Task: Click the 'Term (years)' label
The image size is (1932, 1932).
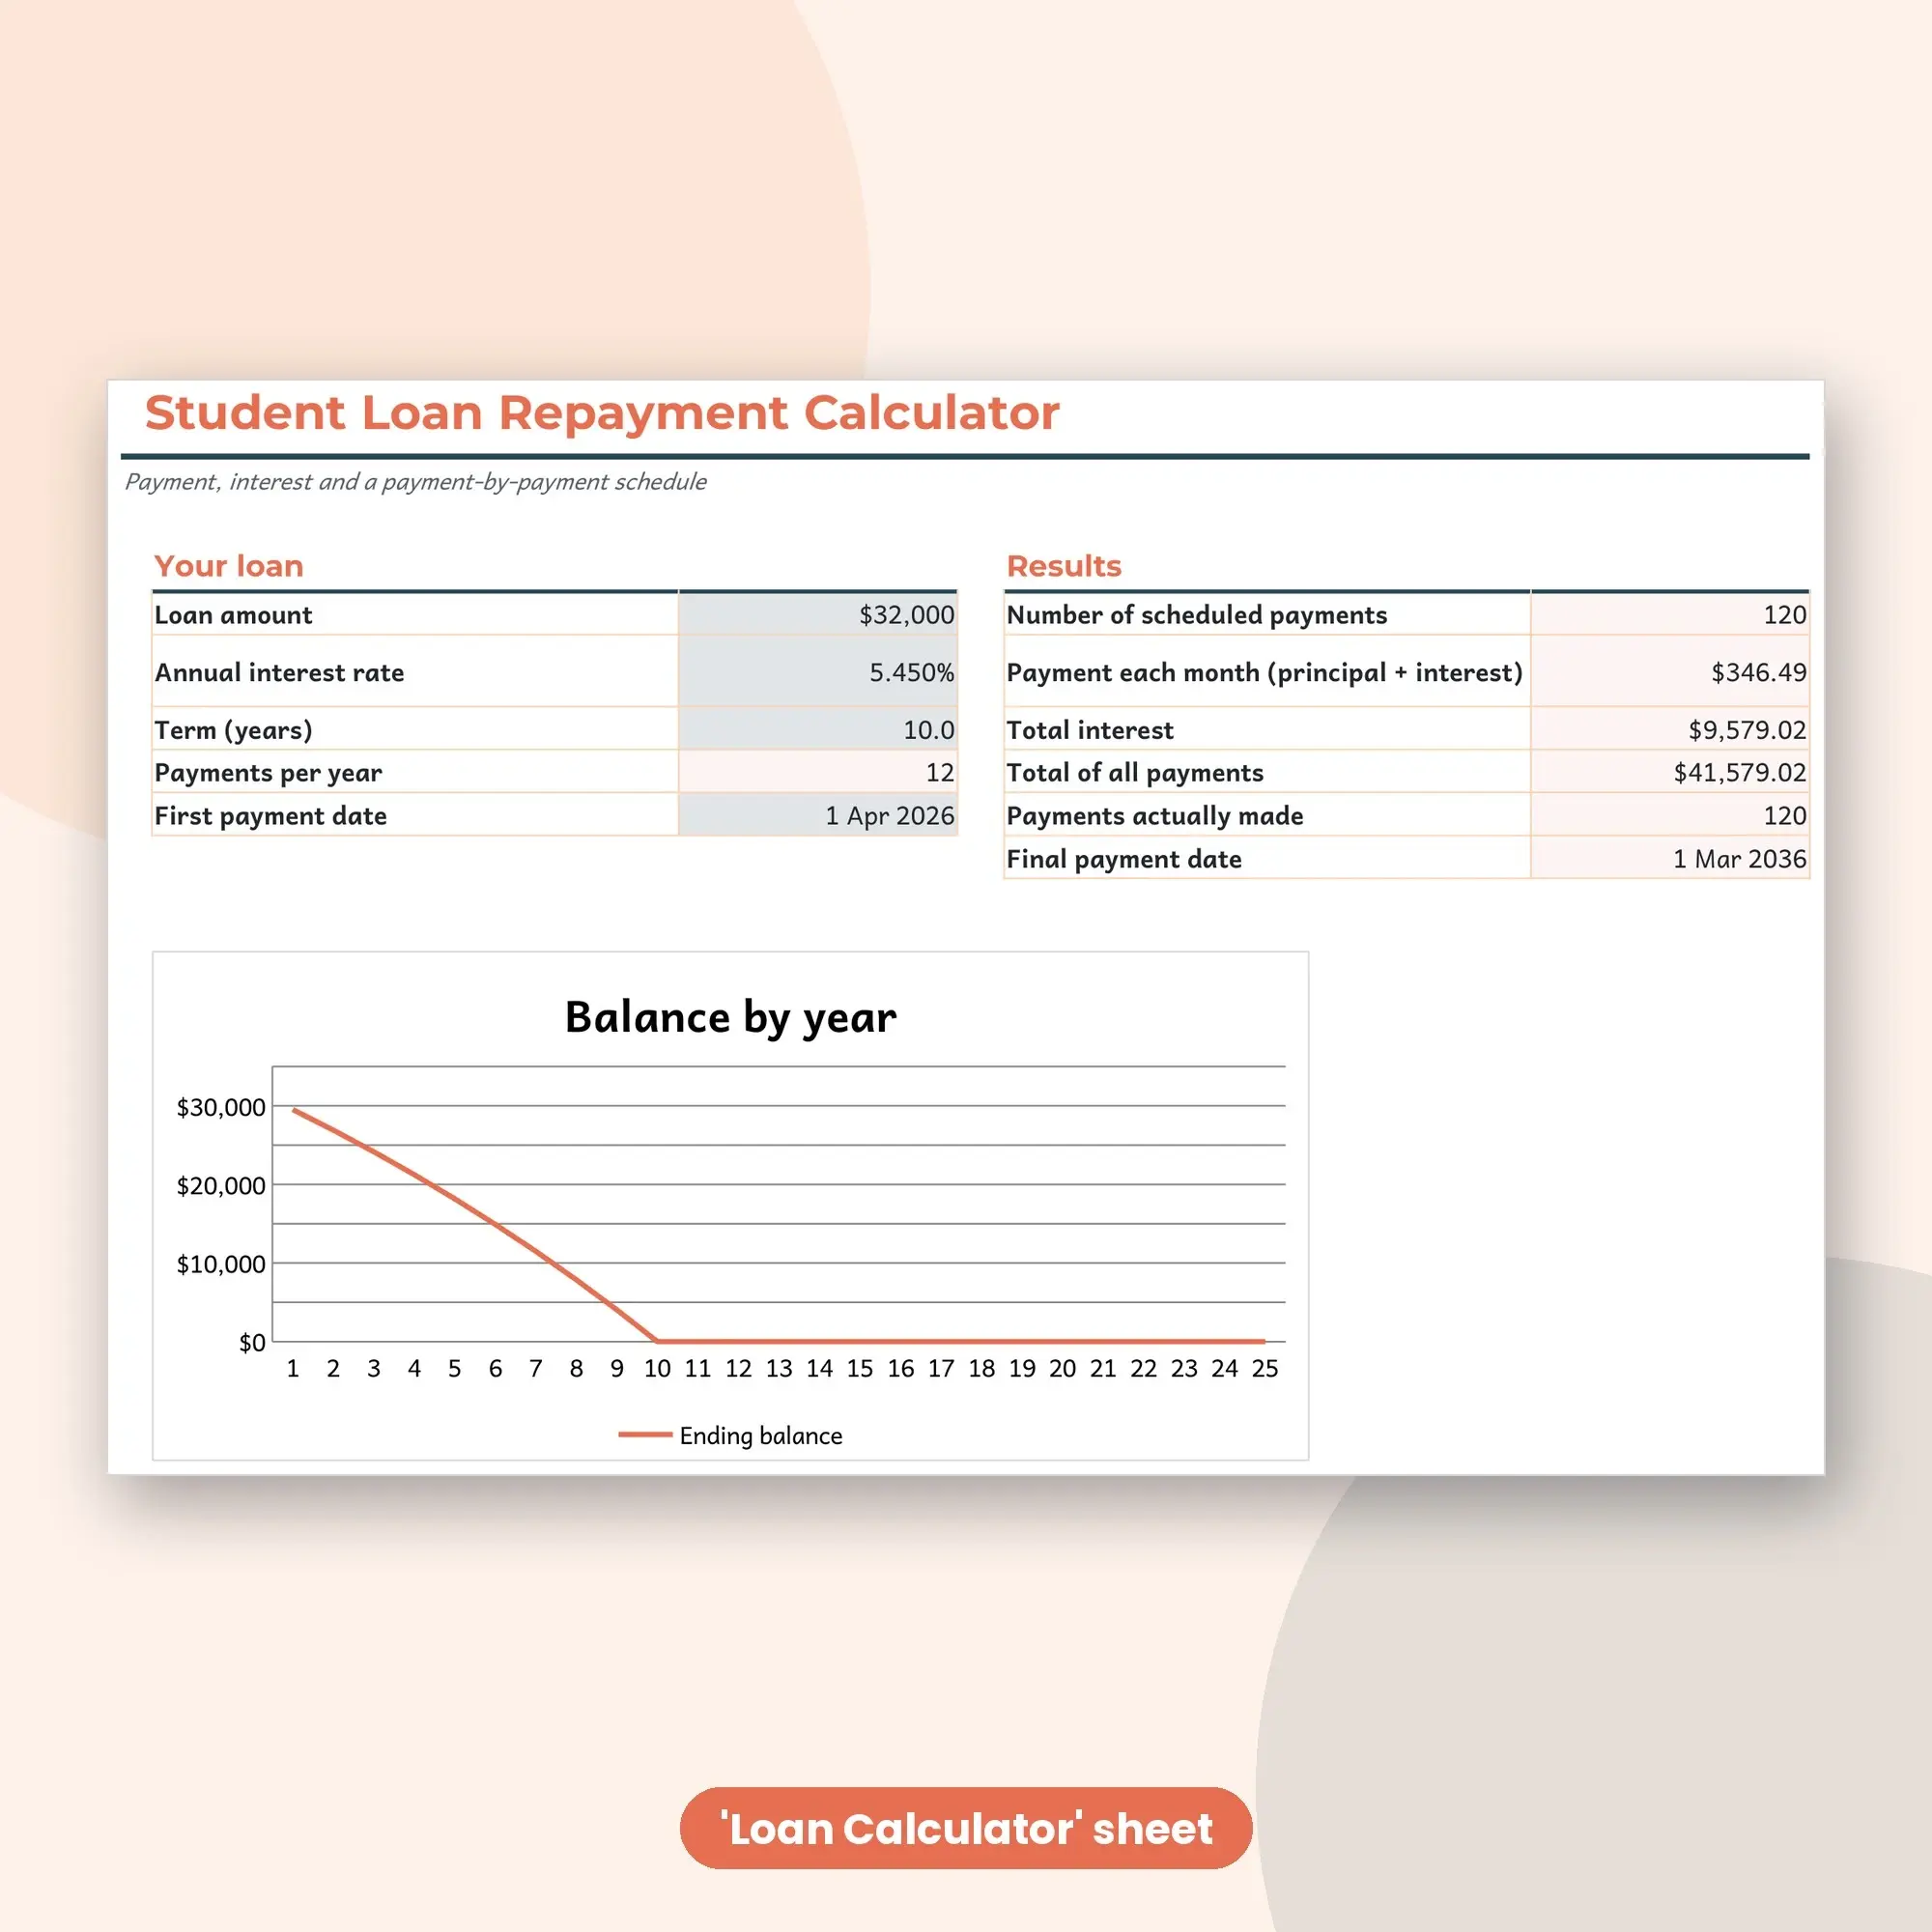Action: (233, 730)
